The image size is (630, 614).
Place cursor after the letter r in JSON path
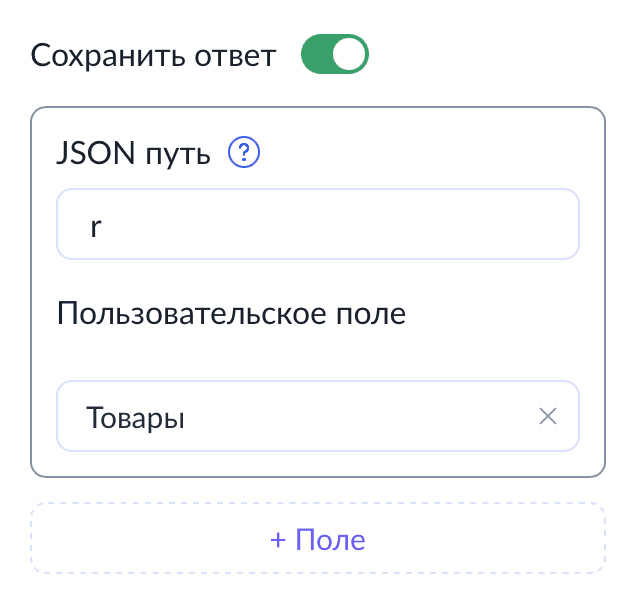102,227
